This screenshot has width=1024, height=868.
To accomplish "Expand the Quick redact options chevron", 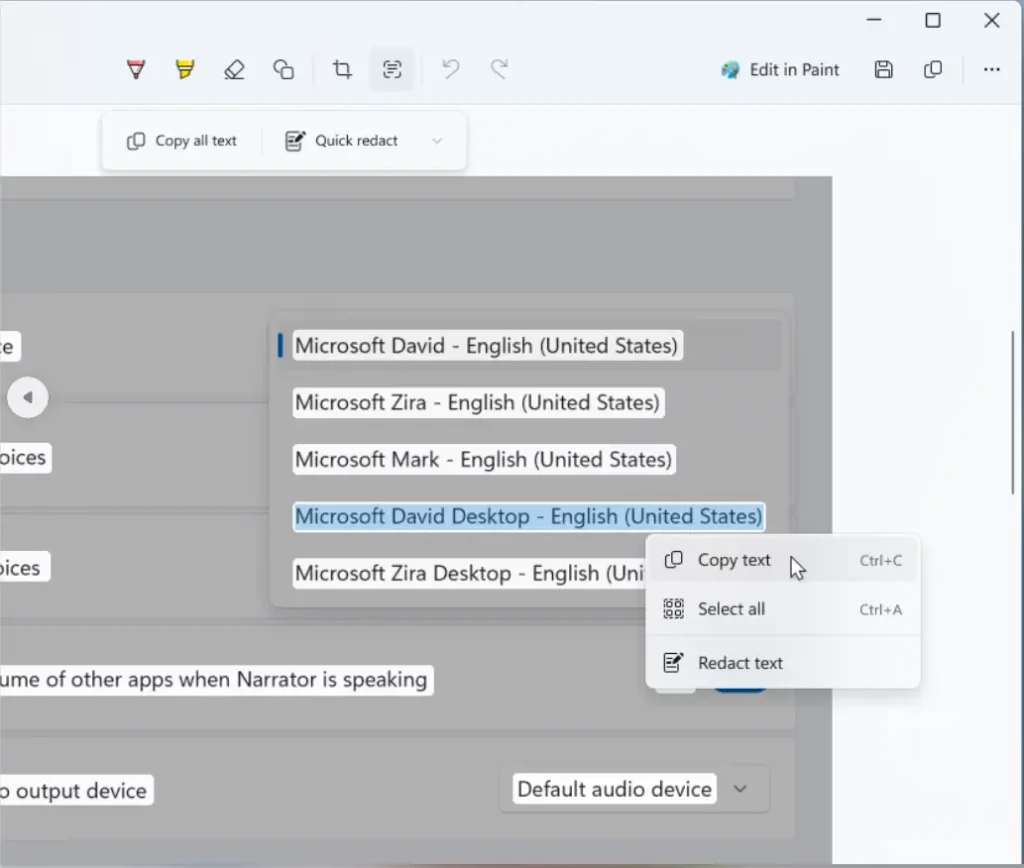I will click(x=437, y=141).
